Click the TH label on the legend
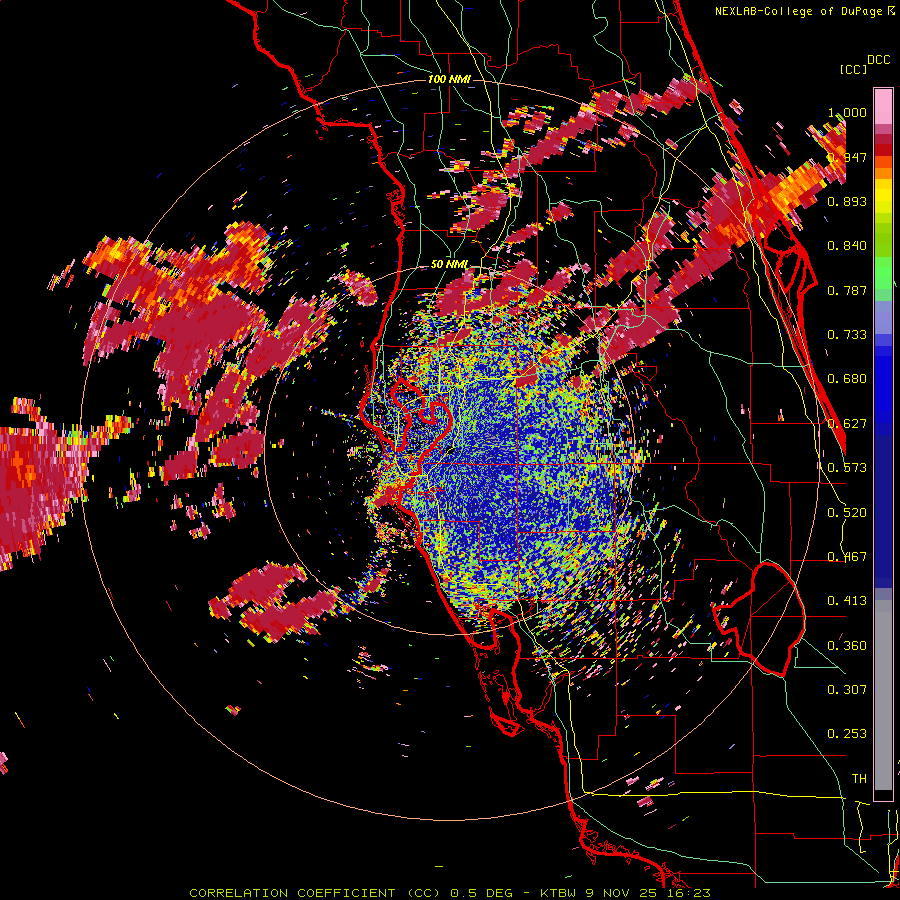Screen dimensions: 900x900 click(x=859, y=779)
